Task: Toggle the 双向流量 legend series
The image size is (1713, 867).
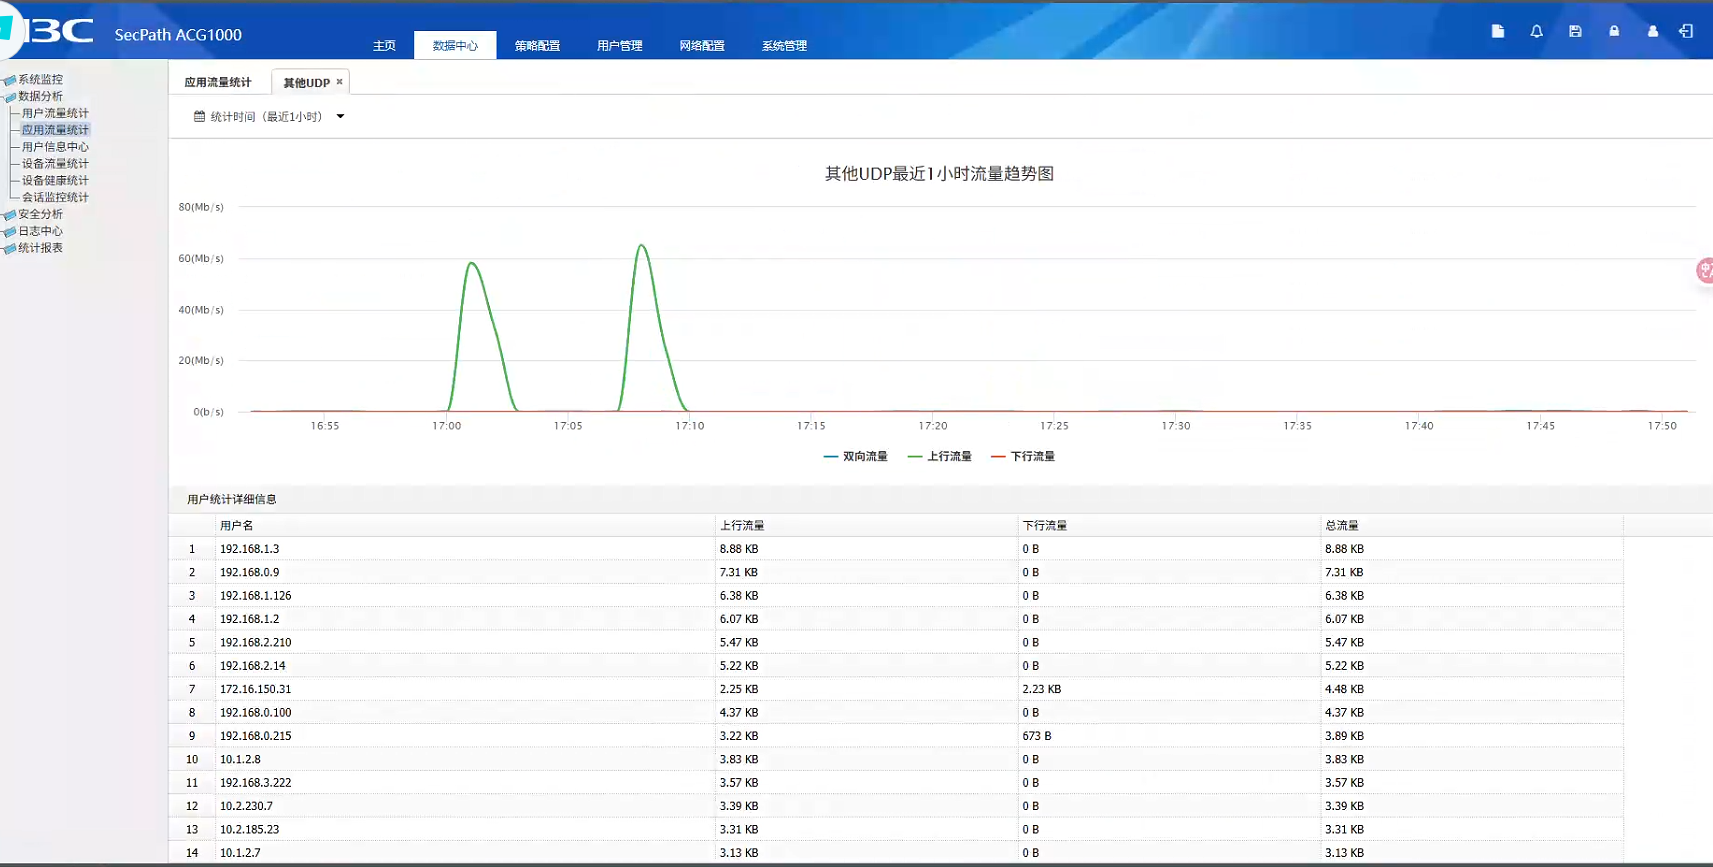Action: 855,457
